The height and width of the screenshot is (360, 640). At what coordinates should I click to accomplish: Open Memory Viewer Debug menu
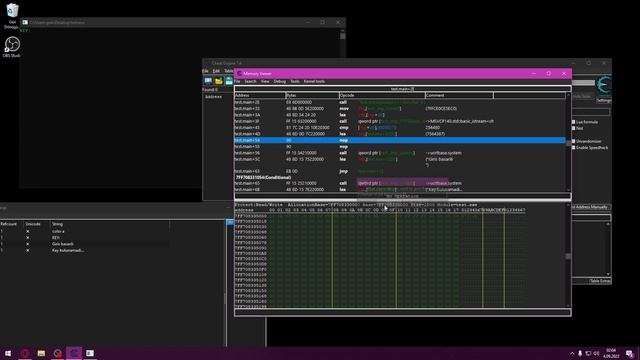pyautogui.click(x=280, y=82)
